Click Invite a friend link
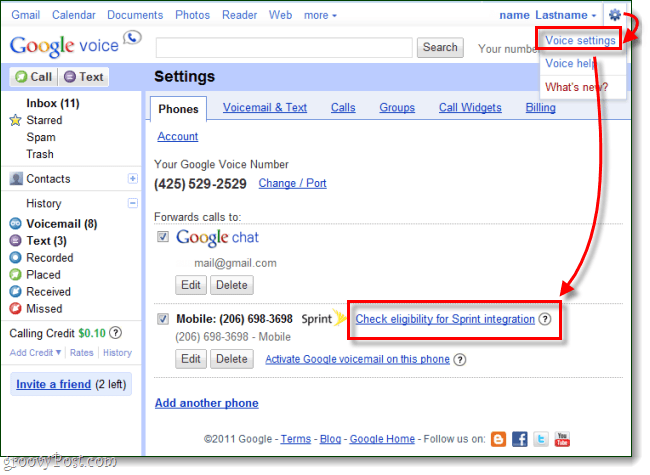The height and width of the screenshot is (475, 650). (53, 384)
